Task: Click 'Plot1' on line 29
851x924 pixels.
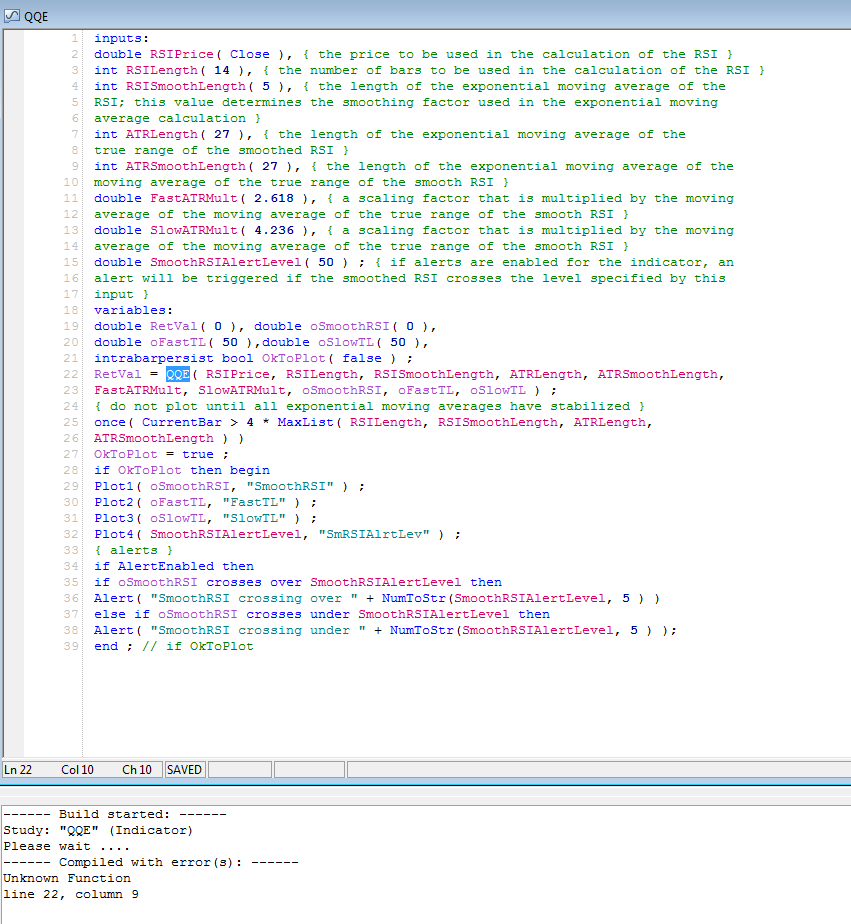Action: tap(114, 486)
